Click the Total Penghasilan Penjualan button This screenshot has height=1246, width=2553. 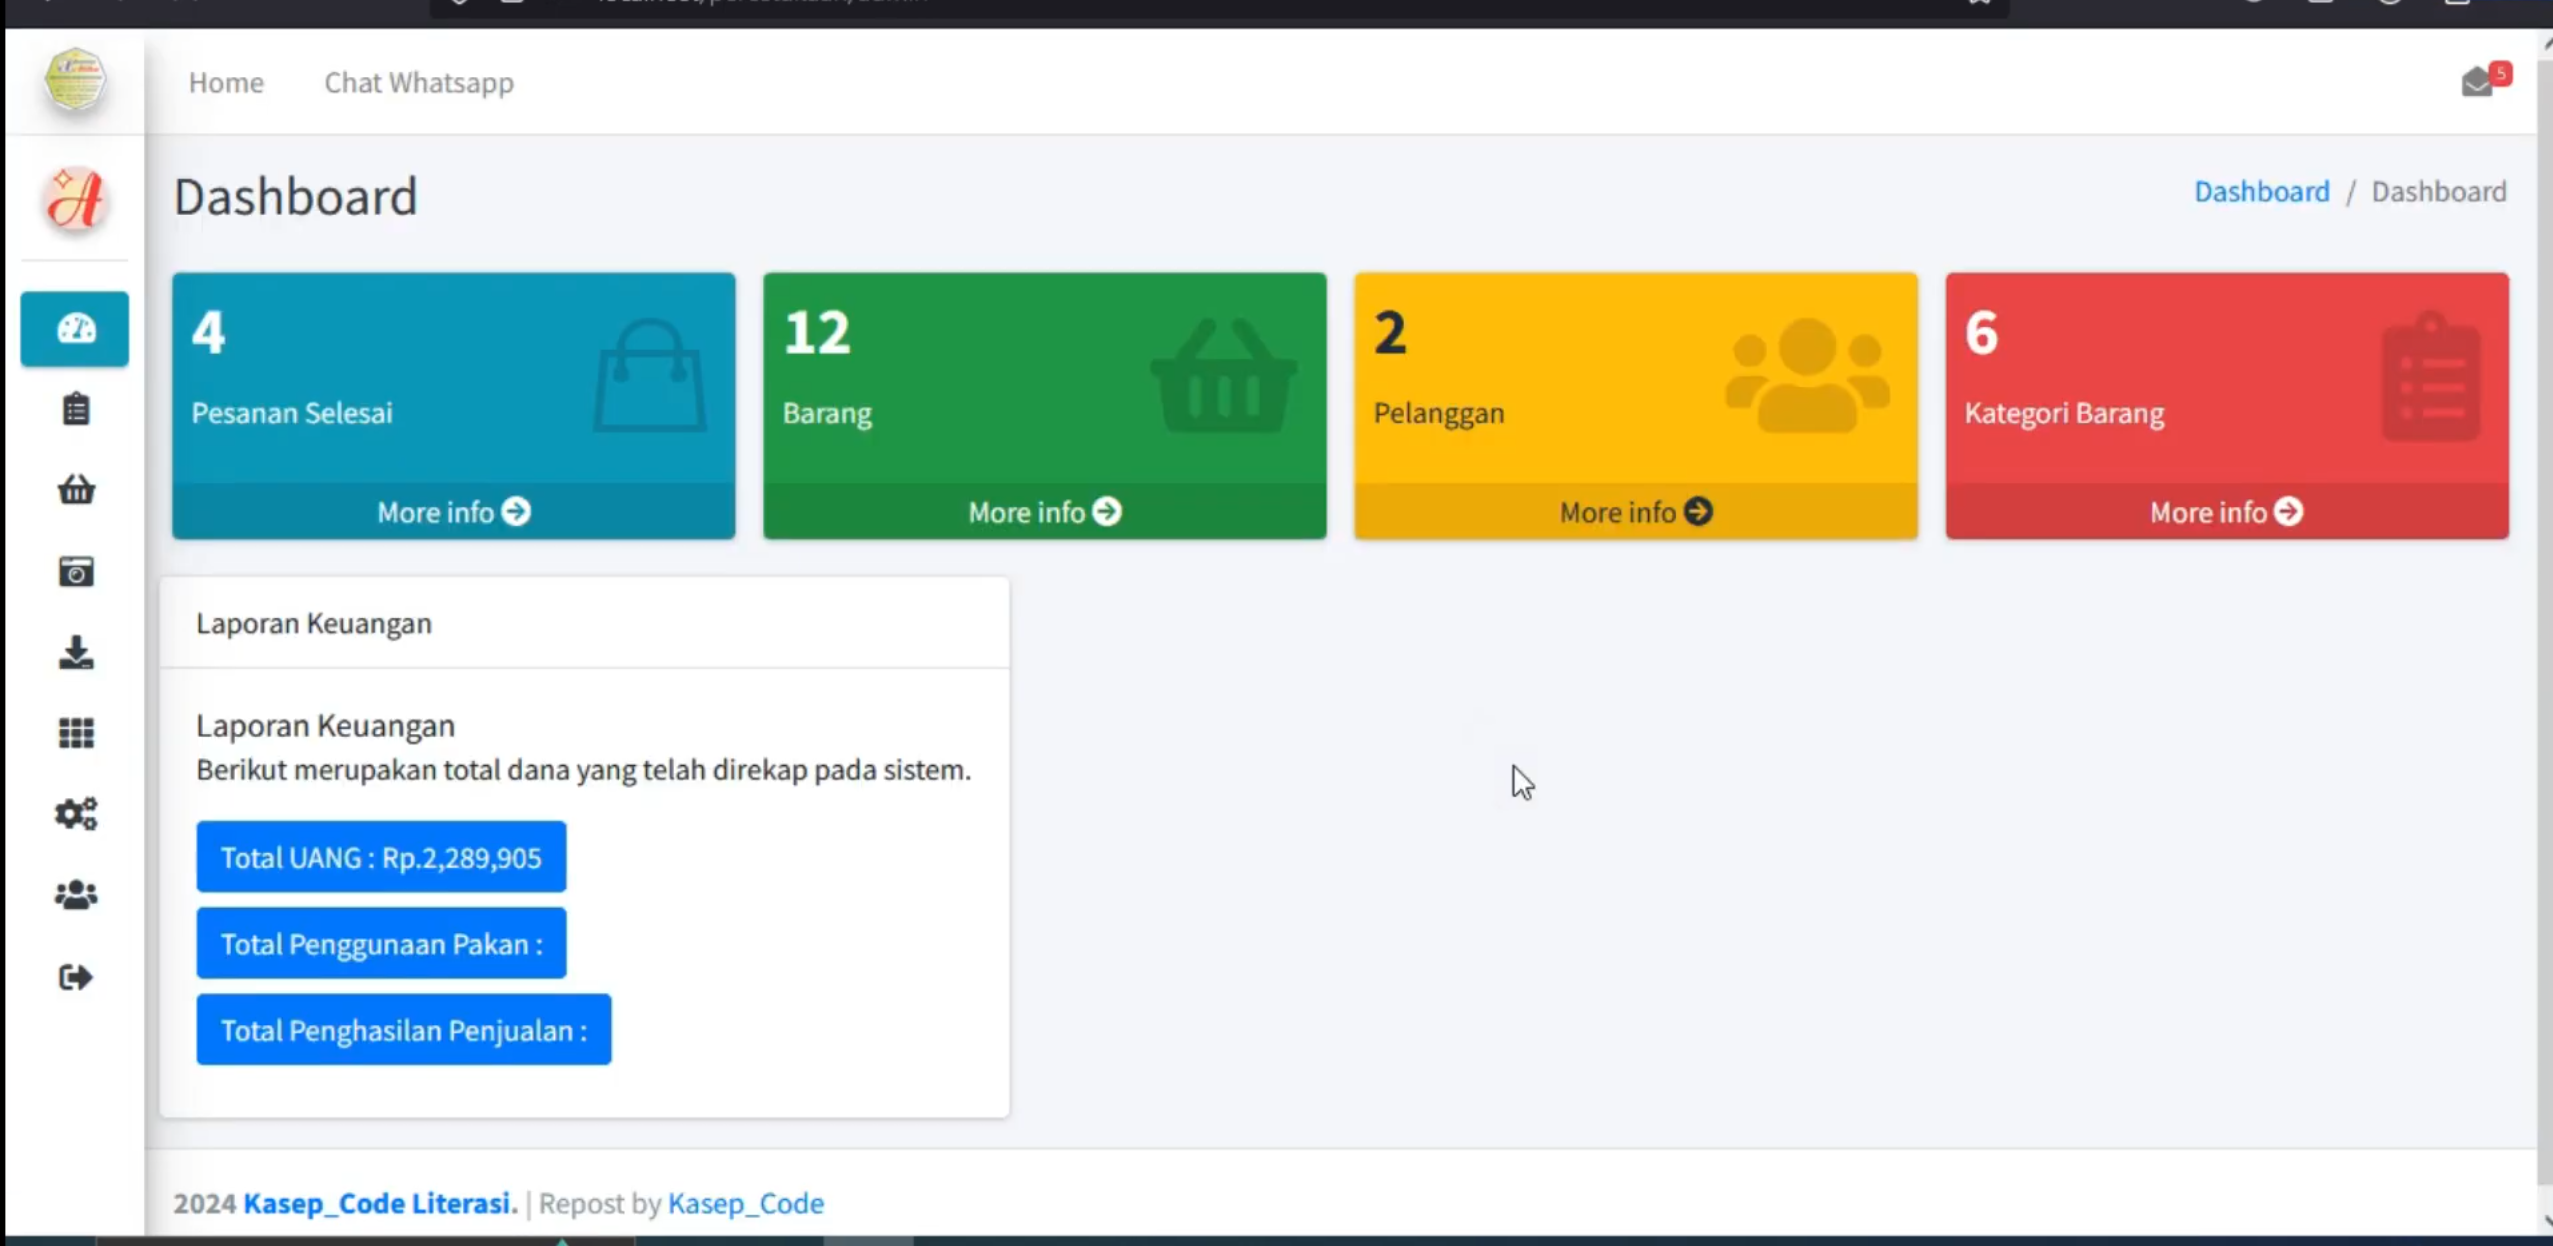pyautogui.click(x=404, y=1029)
